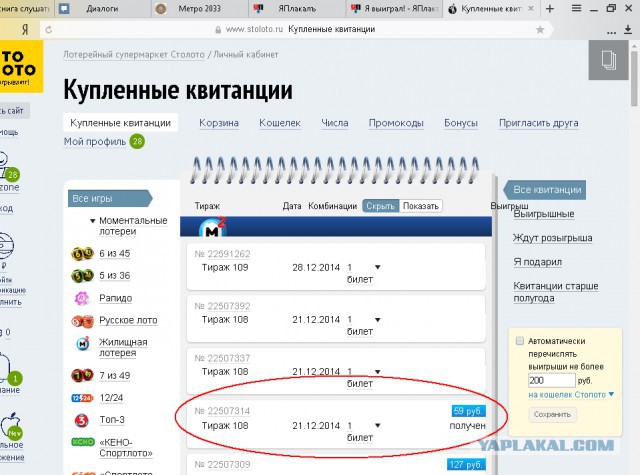The height and width of the screenshot is (475, 640).
Task: Close the Купленные квитанции browser tab
Action: [x=531, y=8]
